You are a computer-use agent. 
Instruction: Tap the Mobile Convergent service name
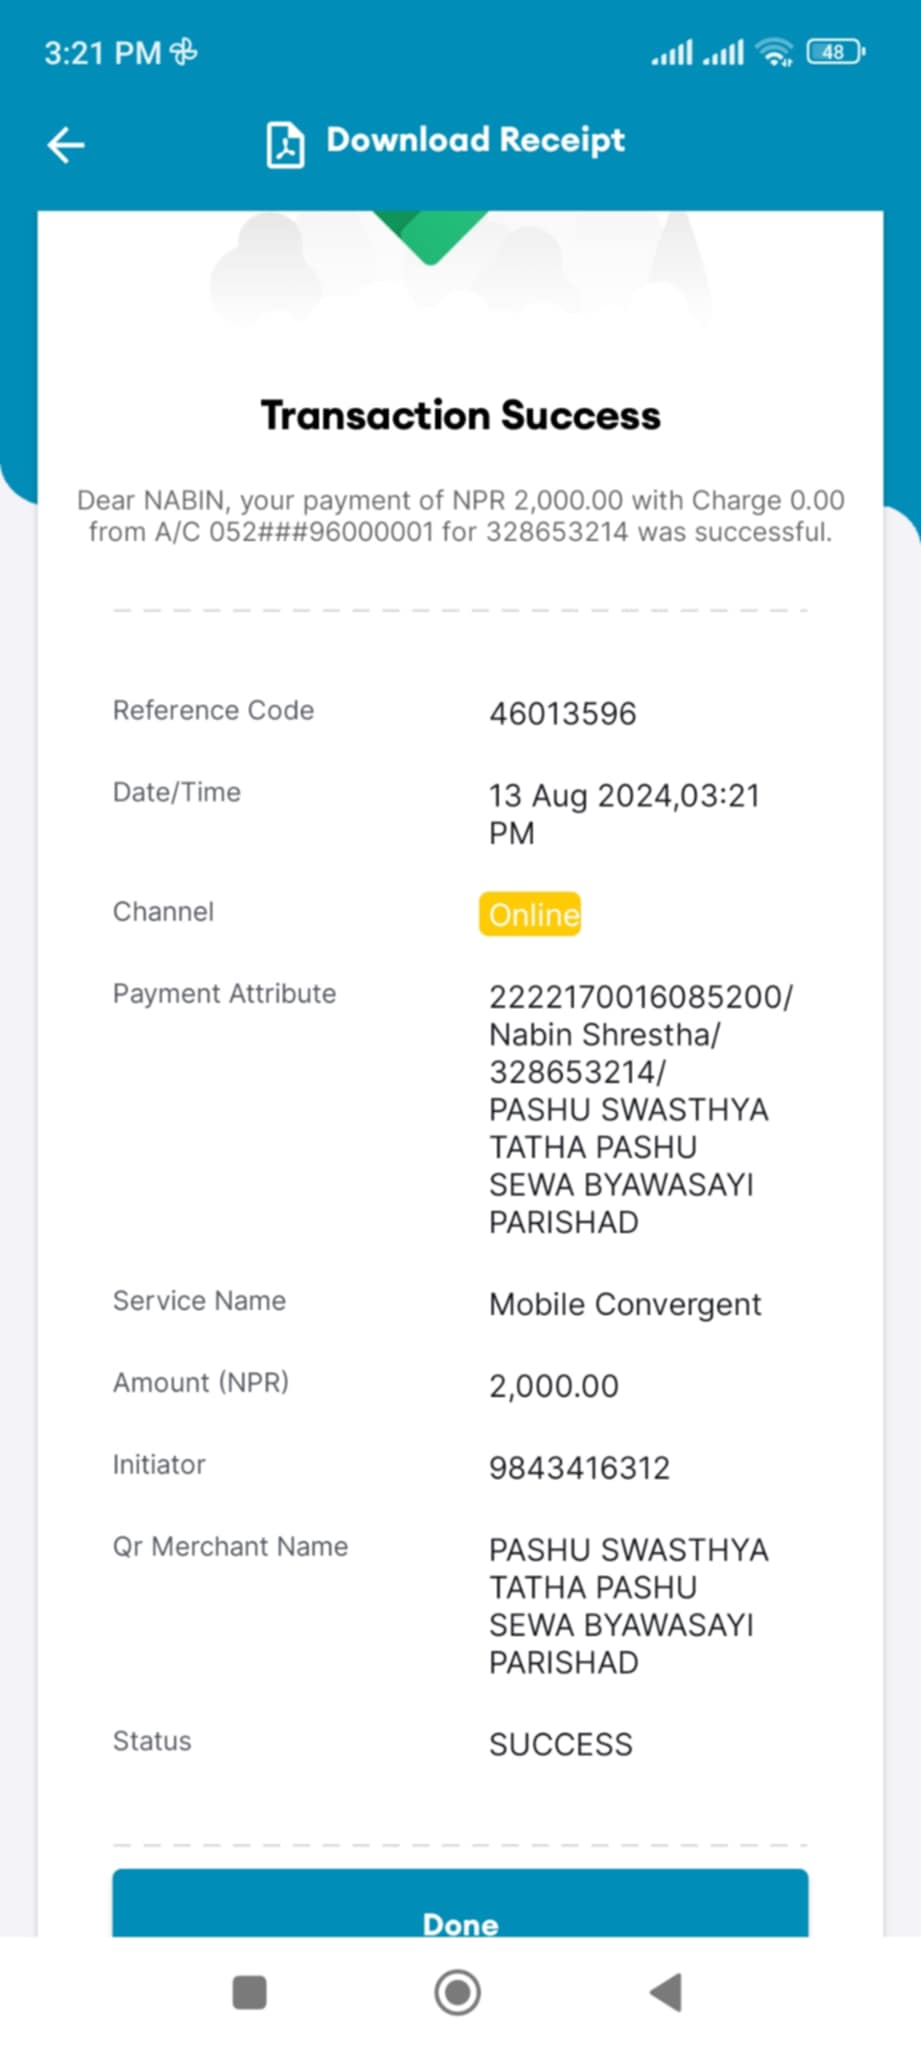tap(625, 1304)
